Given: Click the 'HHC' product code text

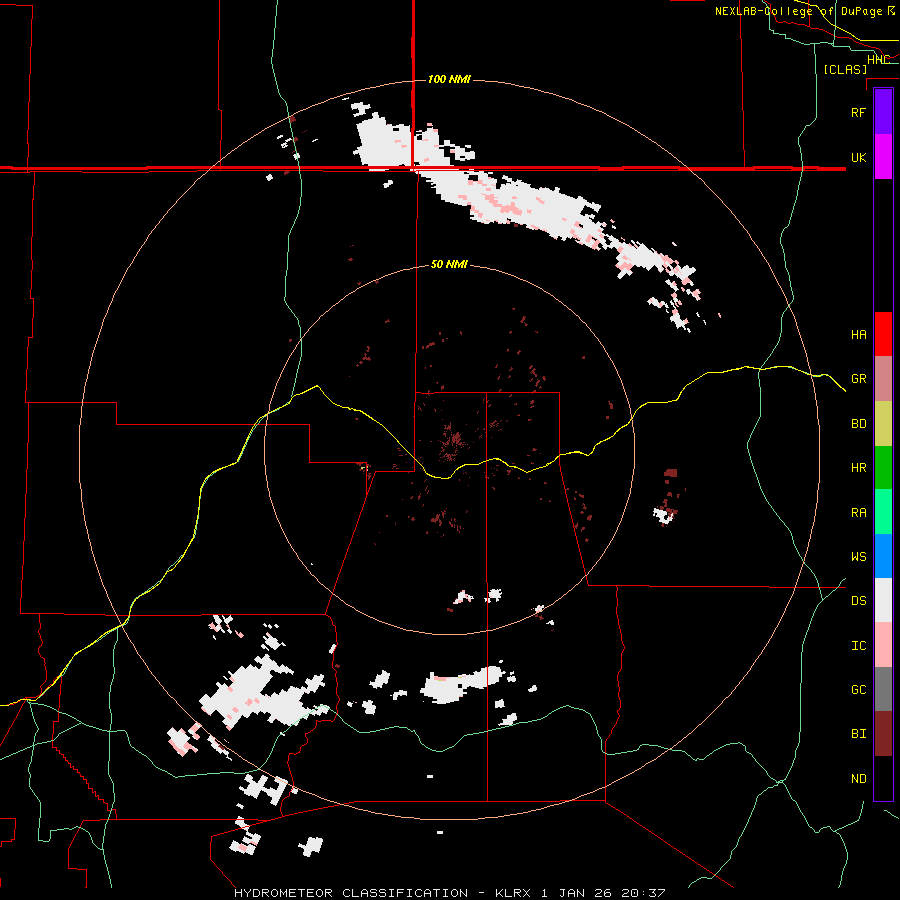Looking at the screenshot, I should 878,60.
